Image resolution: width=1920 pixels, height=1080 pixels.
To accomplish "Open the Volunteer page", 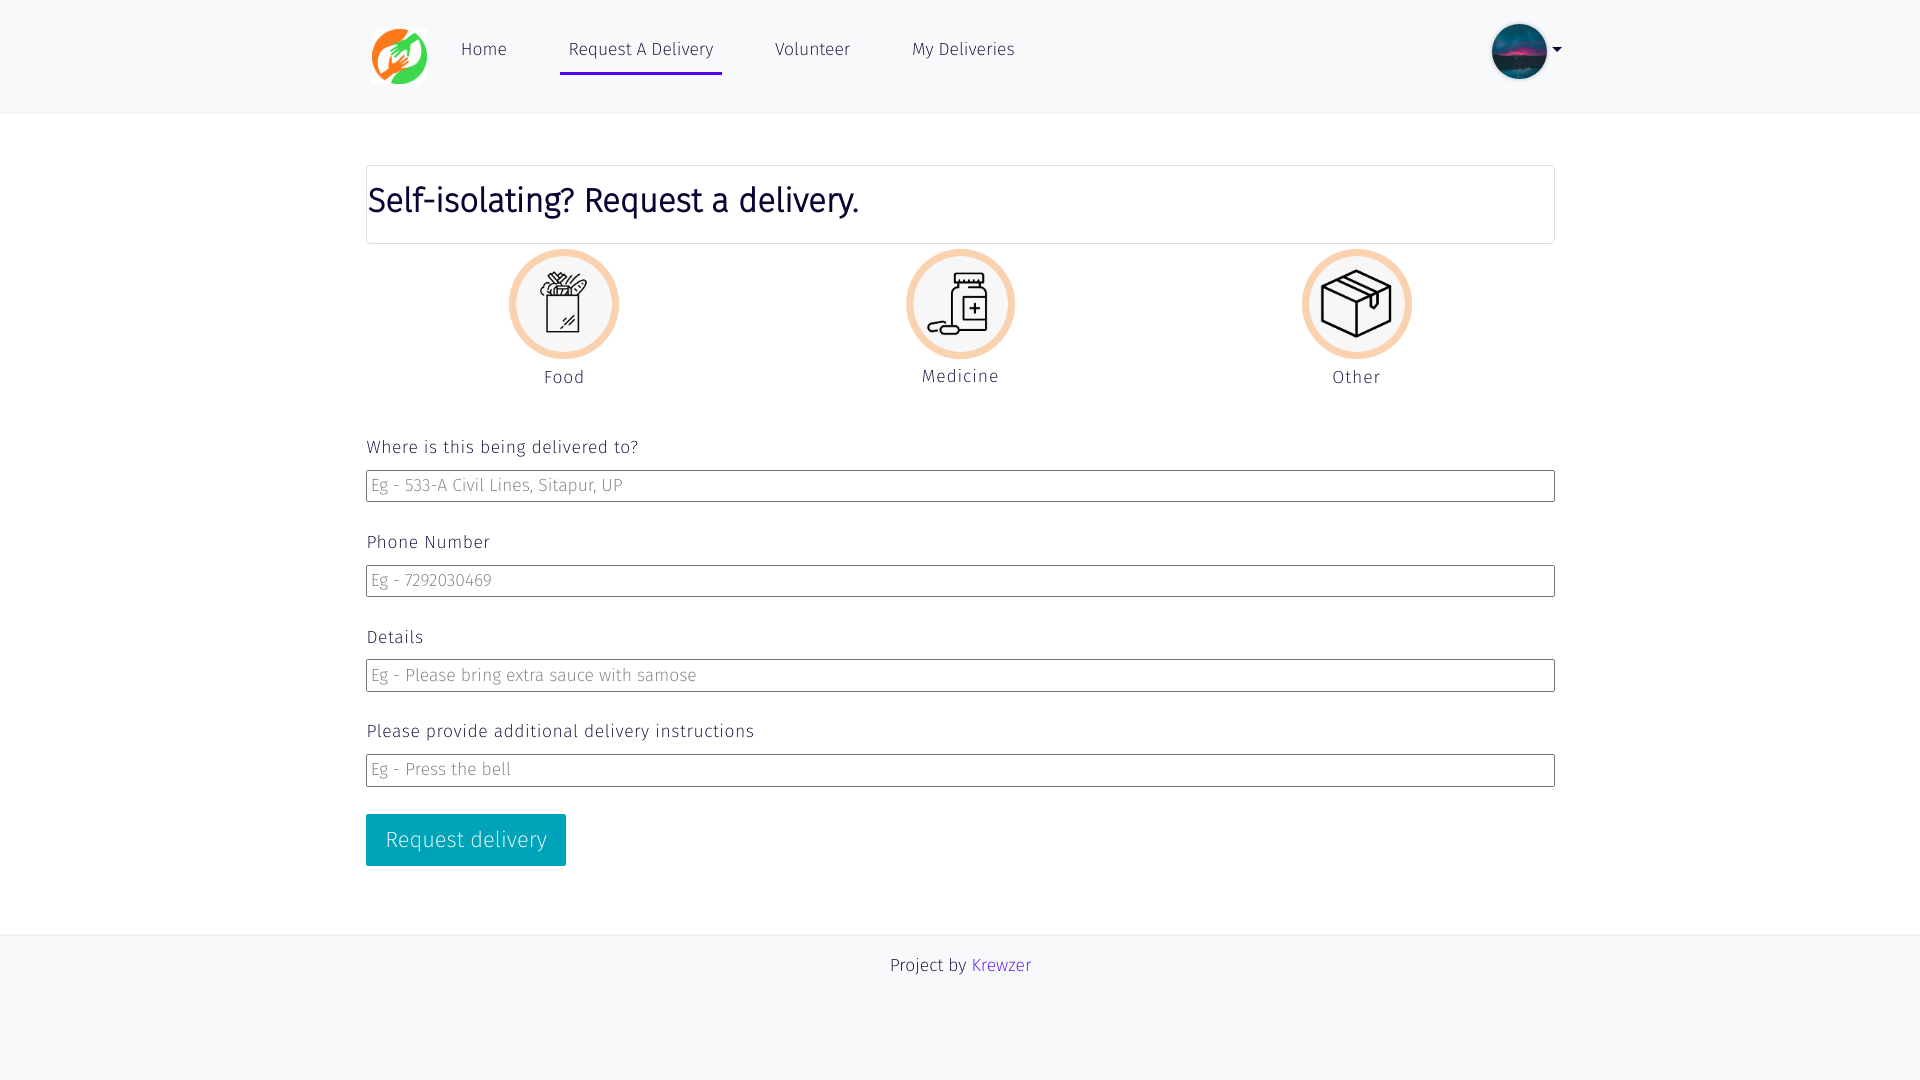I will coord(812,49).
